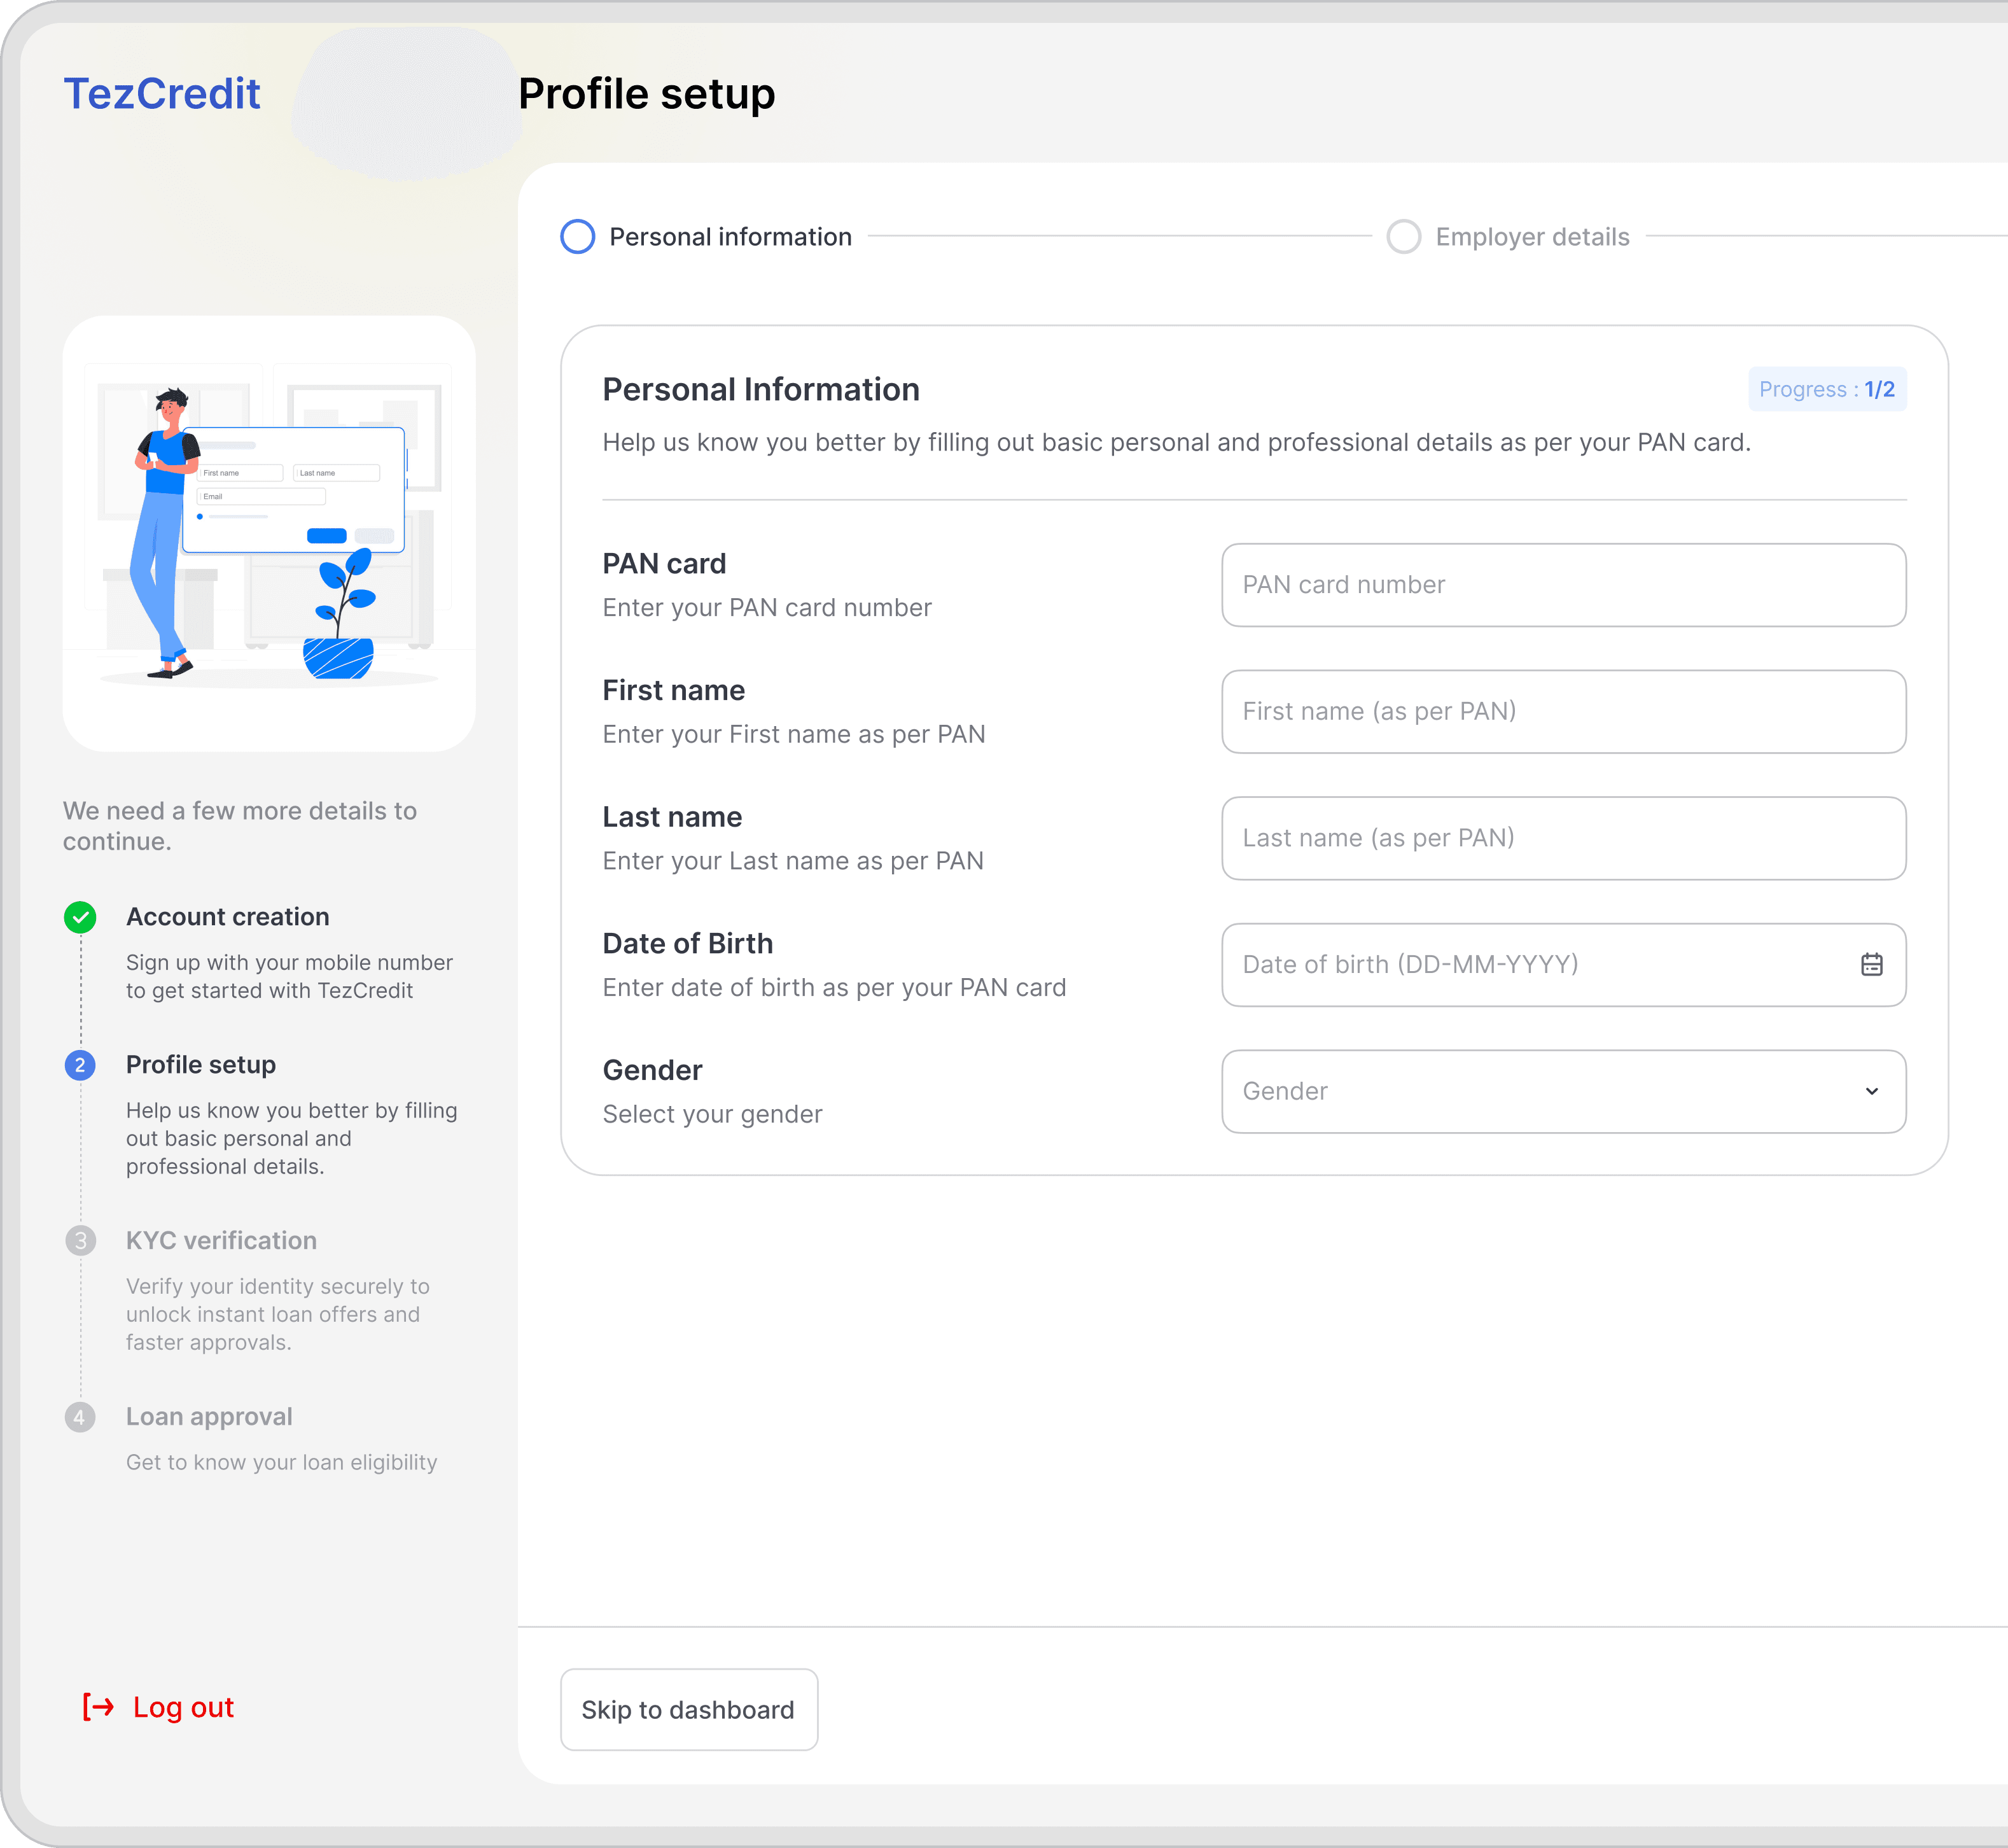Click the green Account creation checkmark
2008x1848 pixels.
coord(80,917)
